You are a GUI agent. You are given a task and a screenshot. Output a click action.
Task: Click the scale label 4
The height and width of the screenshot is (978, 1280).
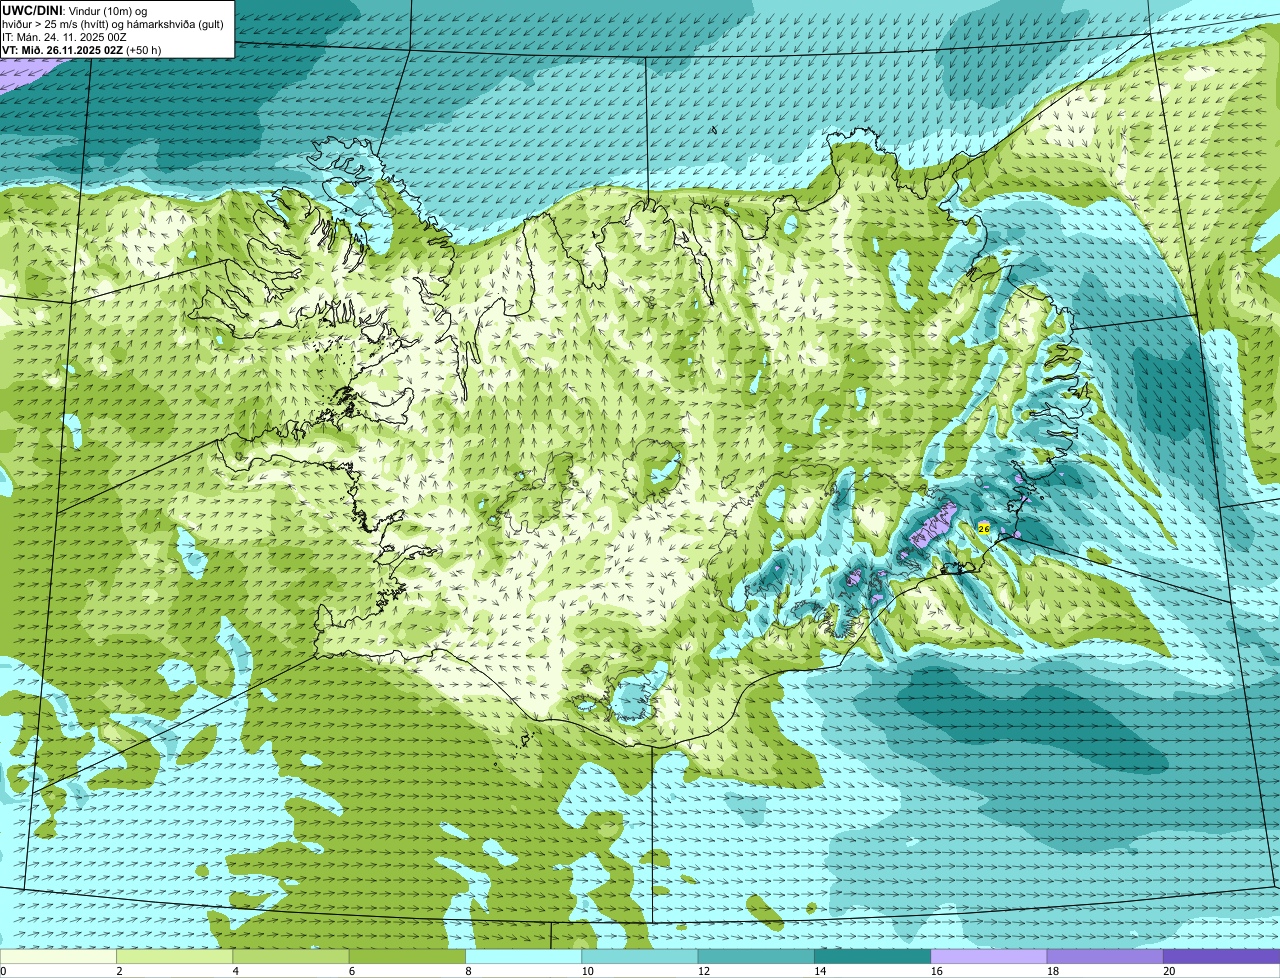[x=235, y=971]
